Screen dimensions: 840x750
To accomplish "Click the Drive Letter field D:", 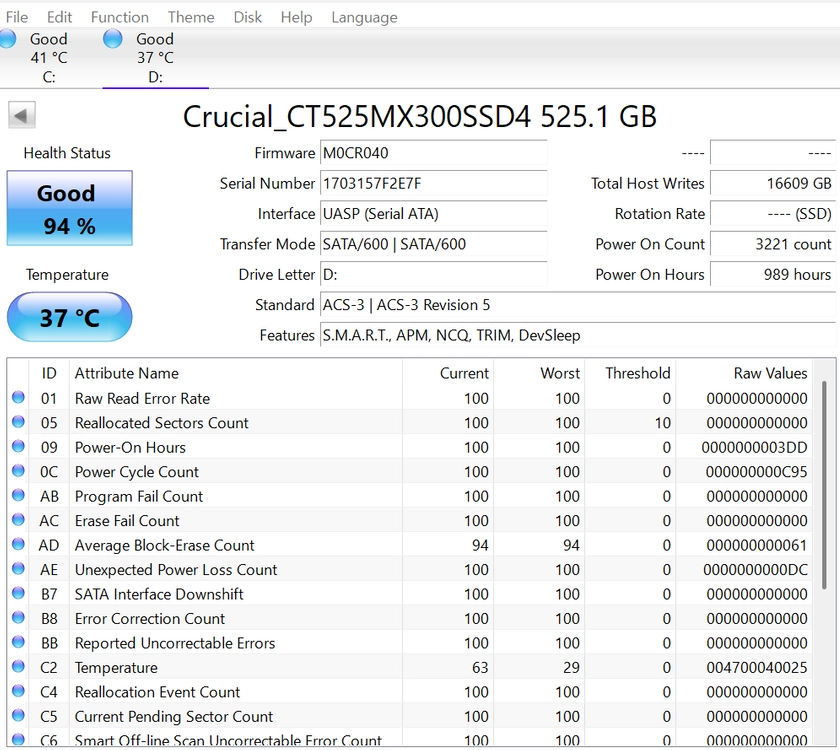I will tap(433, 275).
